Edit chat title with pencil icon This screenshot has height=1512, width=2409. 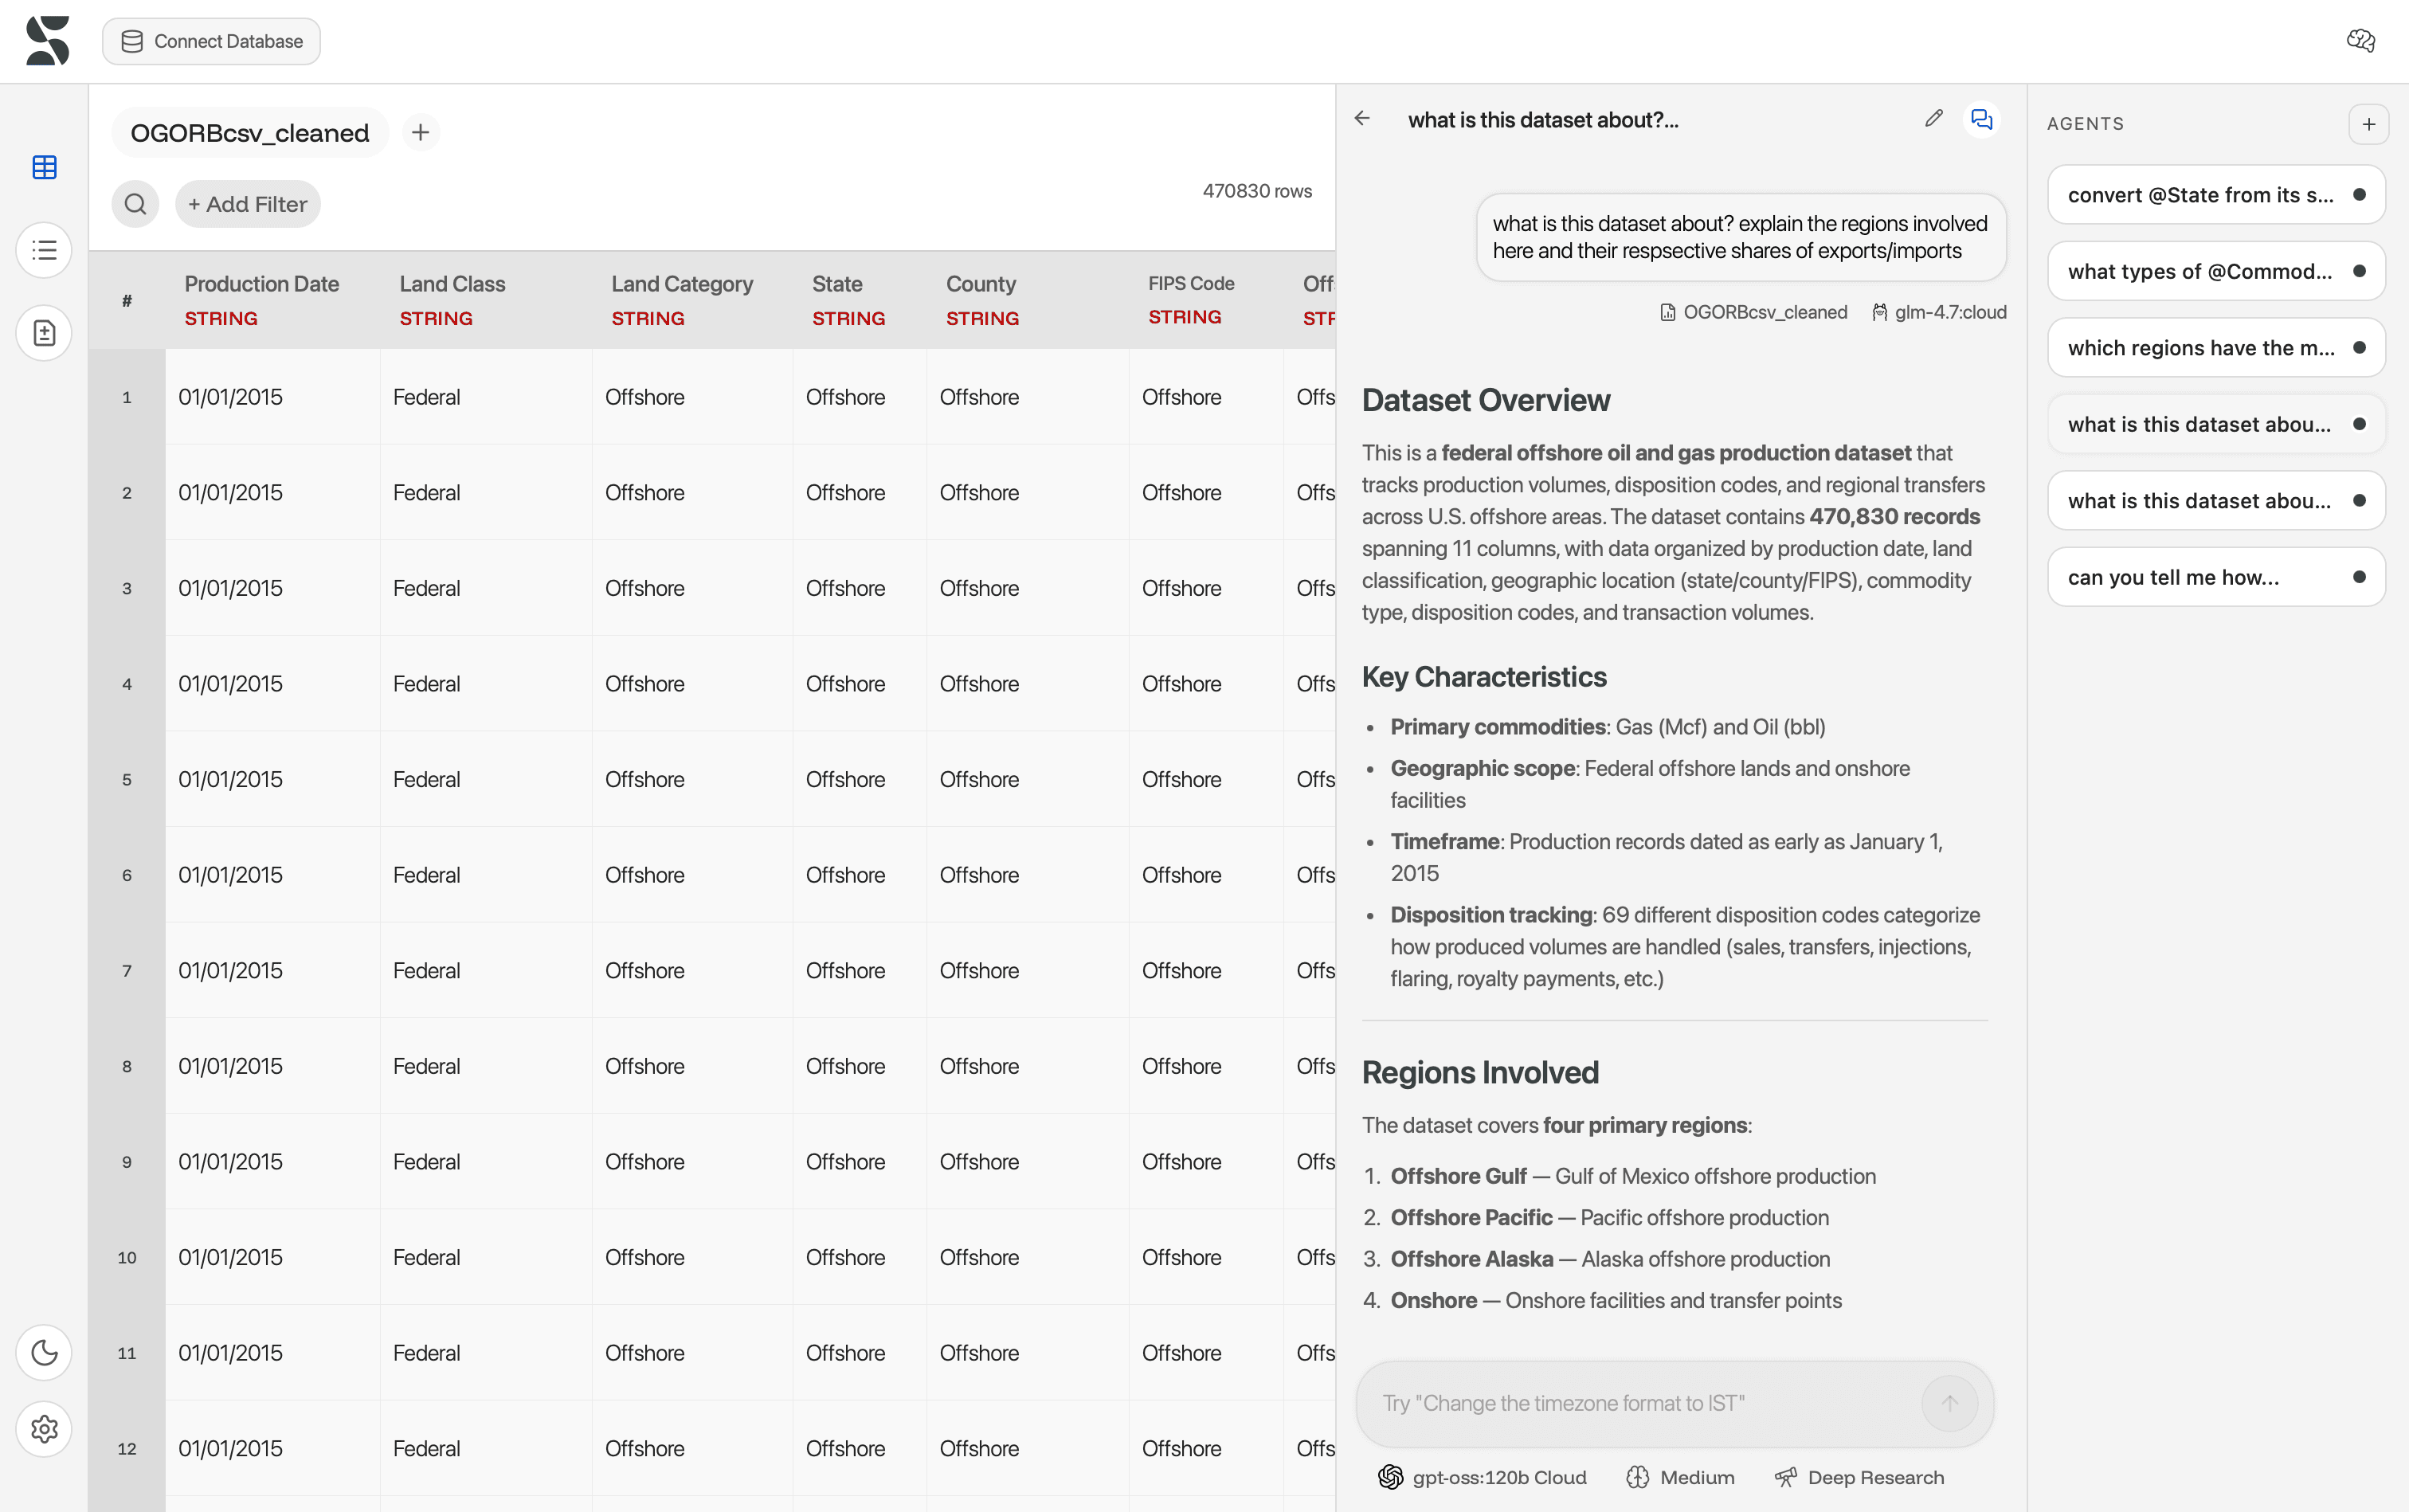click(x=1933, y=119)
